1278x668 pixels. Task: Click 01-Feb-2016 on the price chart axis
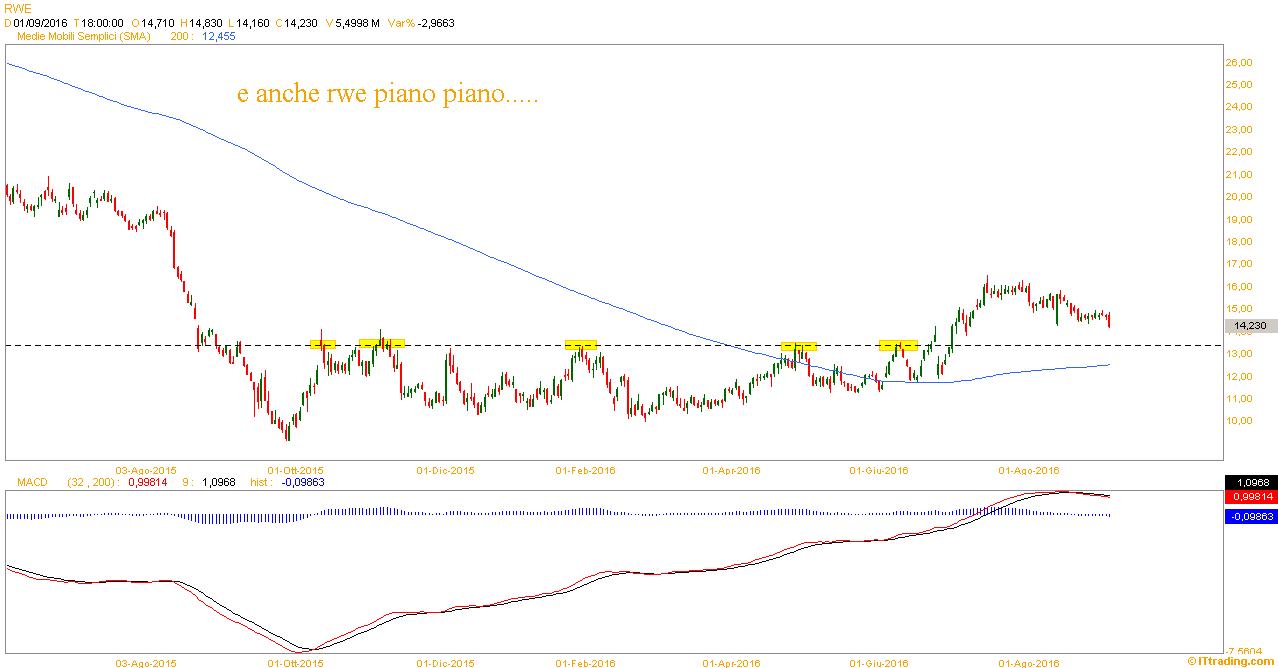(586, 469)
